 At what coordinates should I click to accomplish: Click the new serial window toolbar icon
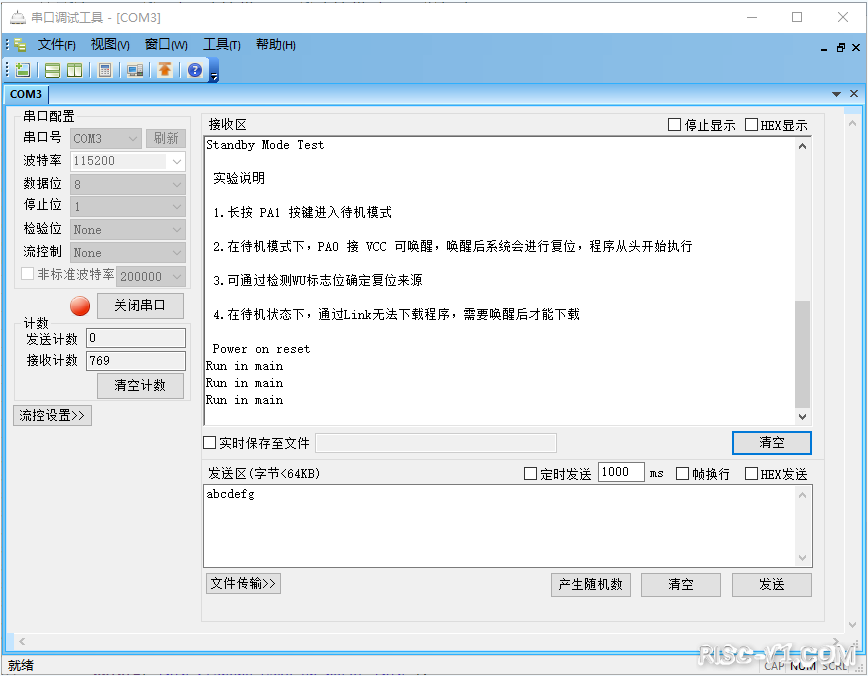23,70
